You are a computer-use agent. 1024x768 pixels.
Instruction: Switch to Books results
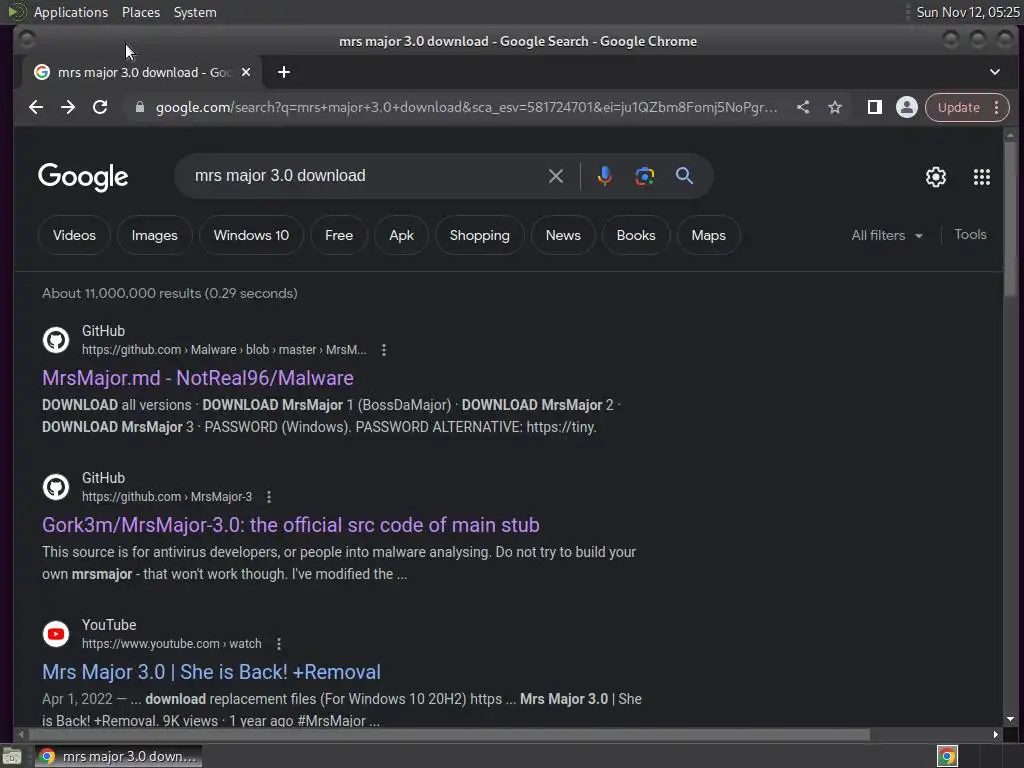coord(636,235)
